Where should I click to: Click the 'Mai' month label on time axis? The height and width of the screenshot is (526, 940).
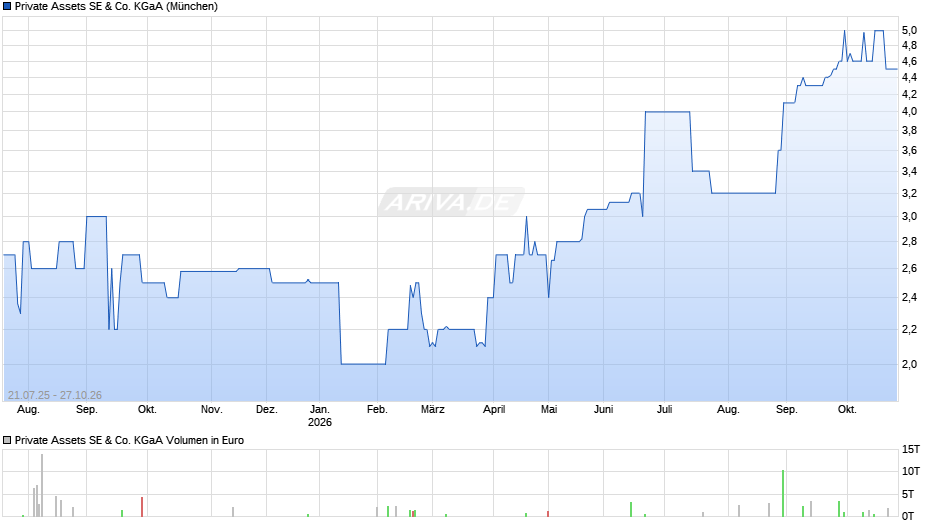click(549, 410)
